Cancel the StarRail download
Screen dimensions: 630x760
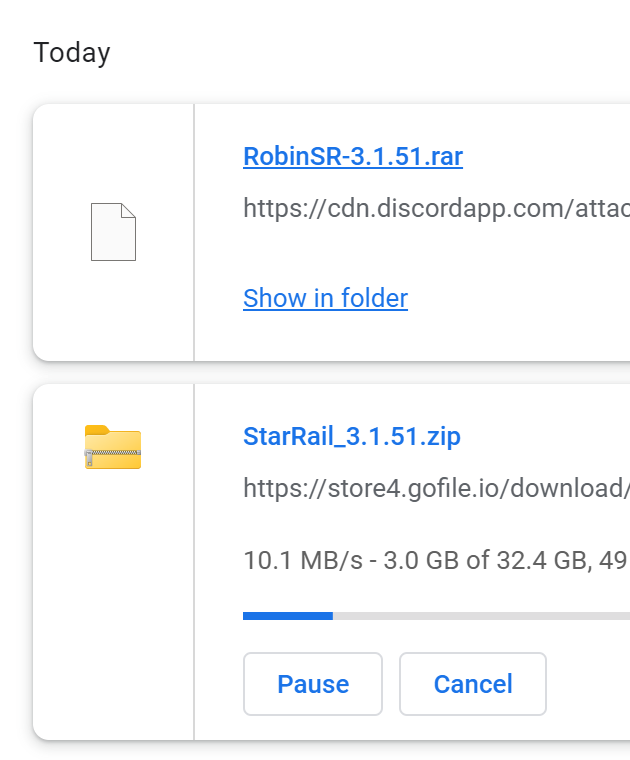point(473,684)
